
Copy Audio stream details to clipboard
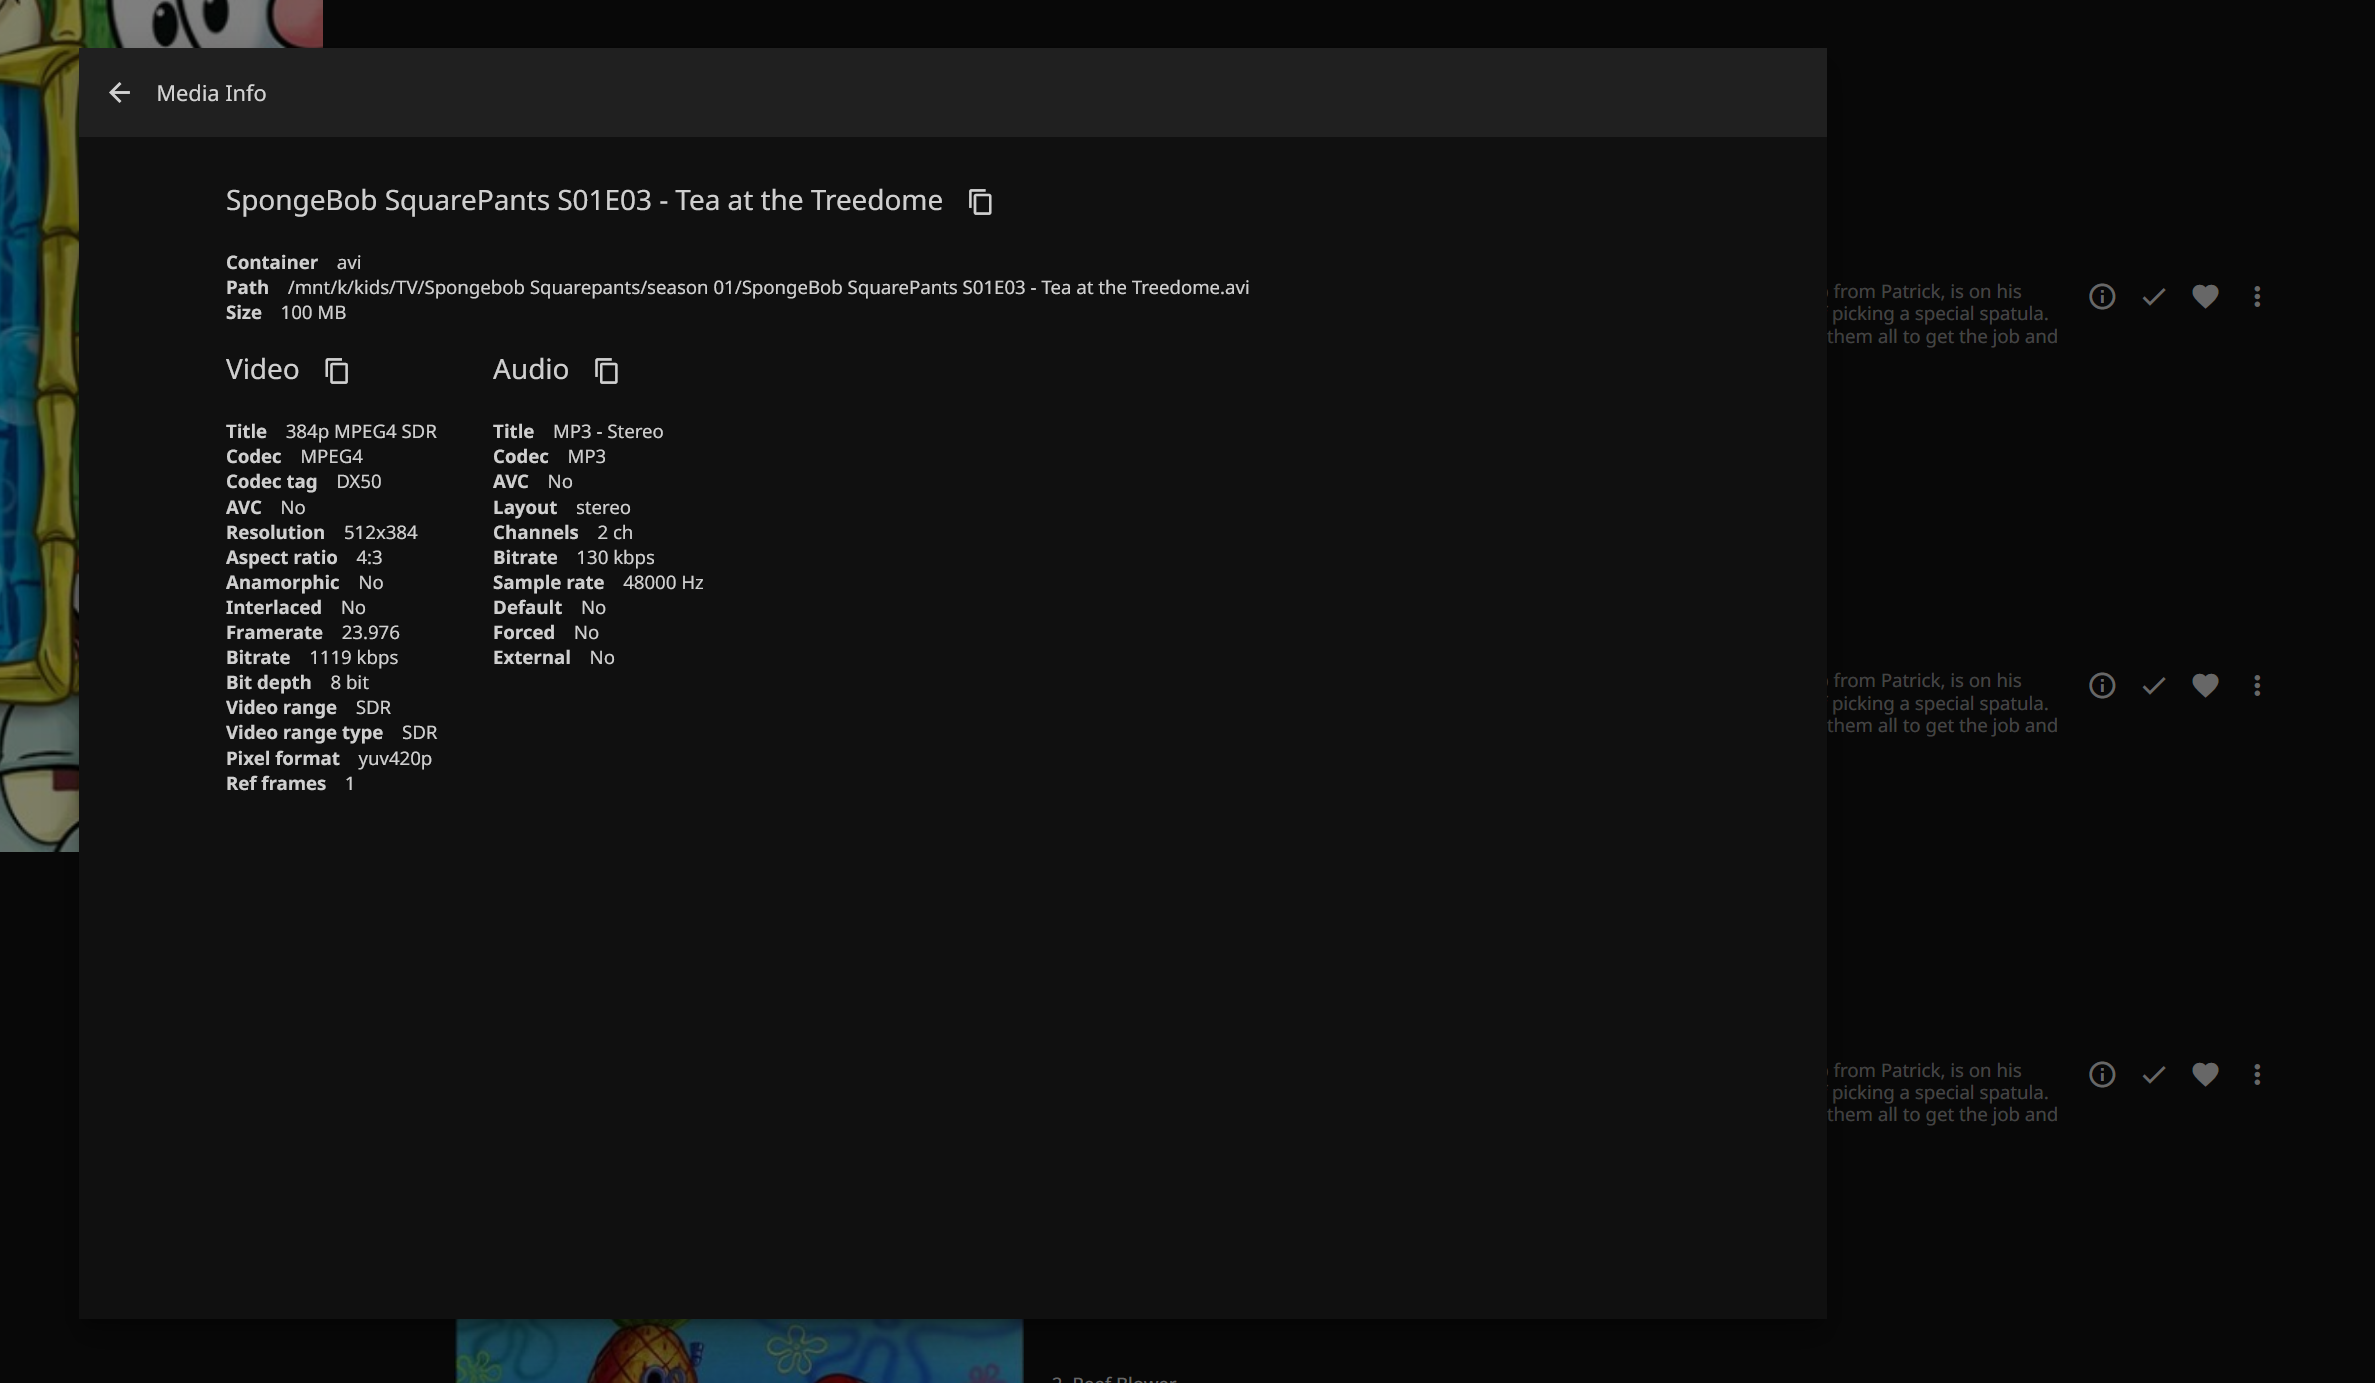[606, 371]
